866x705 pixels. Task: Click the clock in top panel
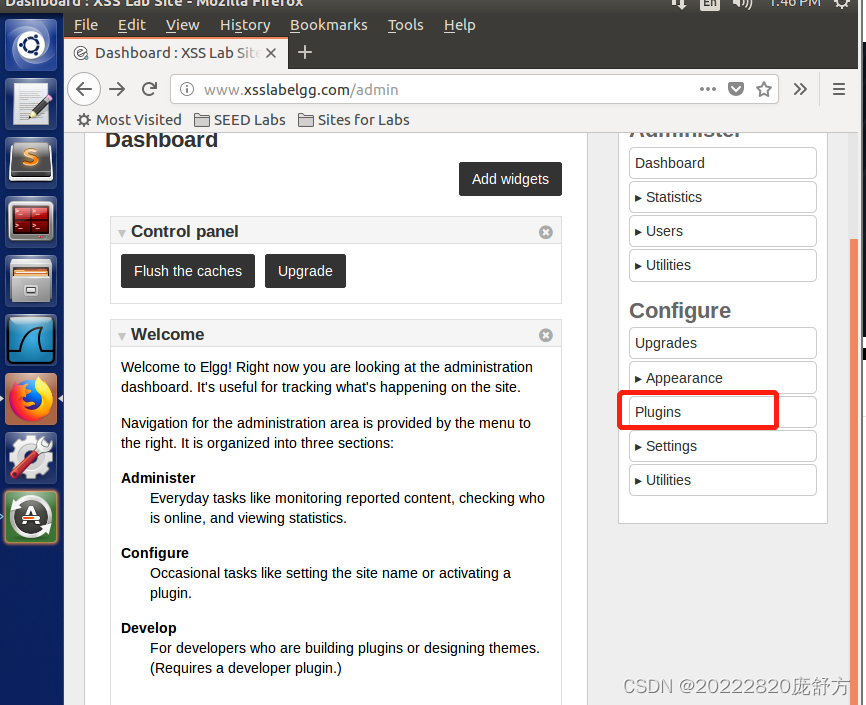(x=795, y=4)
